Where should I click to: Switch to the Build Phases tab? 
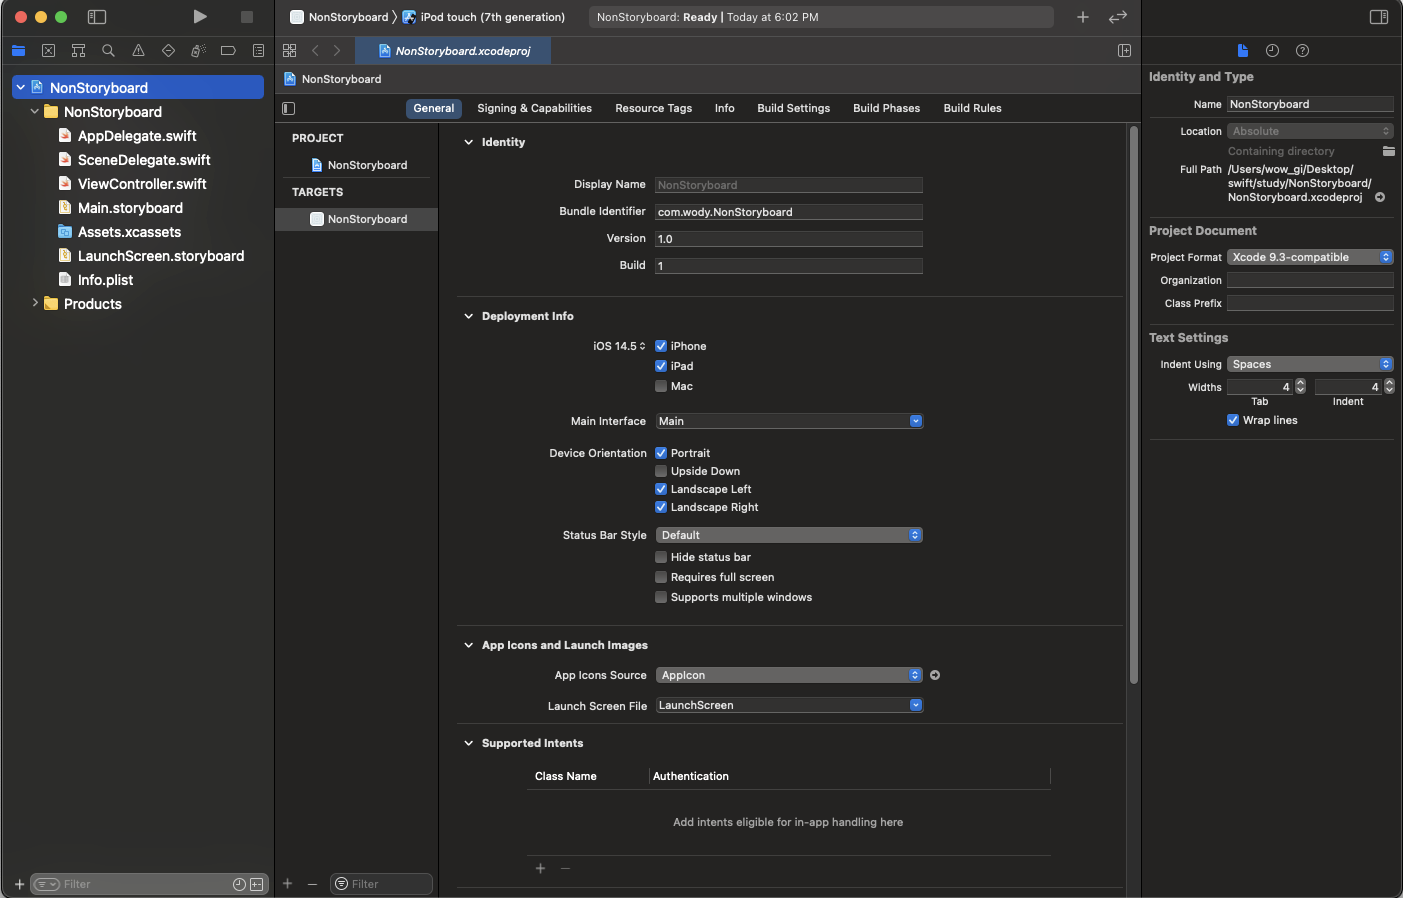886,108
